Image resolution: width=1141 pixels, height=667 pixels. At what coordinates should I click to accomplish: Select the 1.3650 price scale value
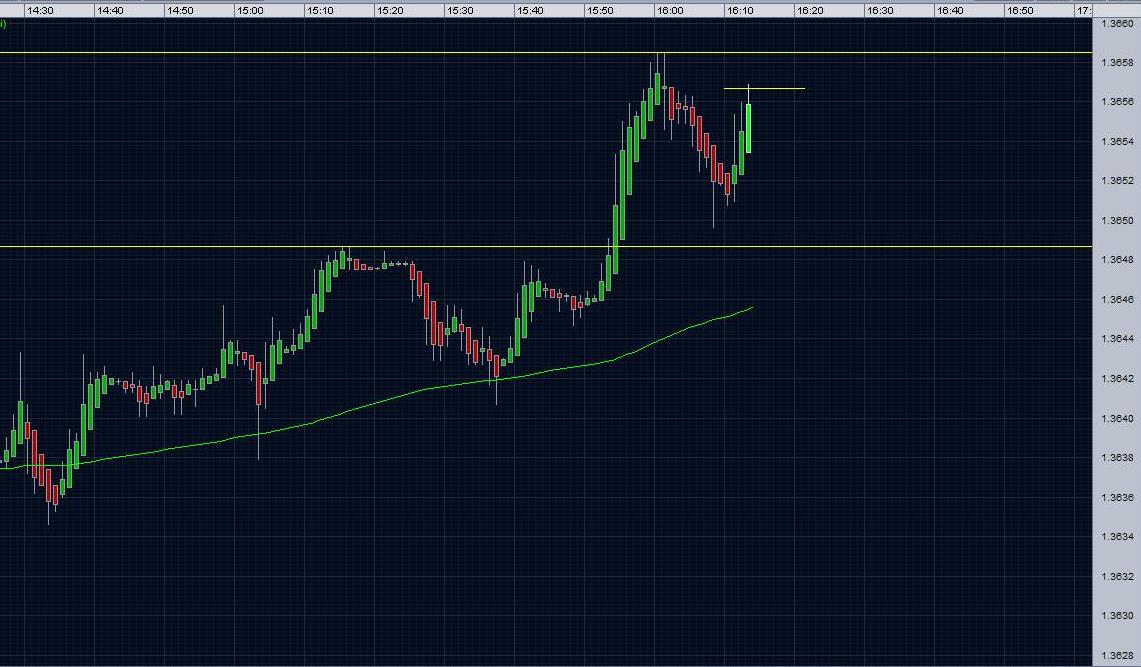[1117, 220]
